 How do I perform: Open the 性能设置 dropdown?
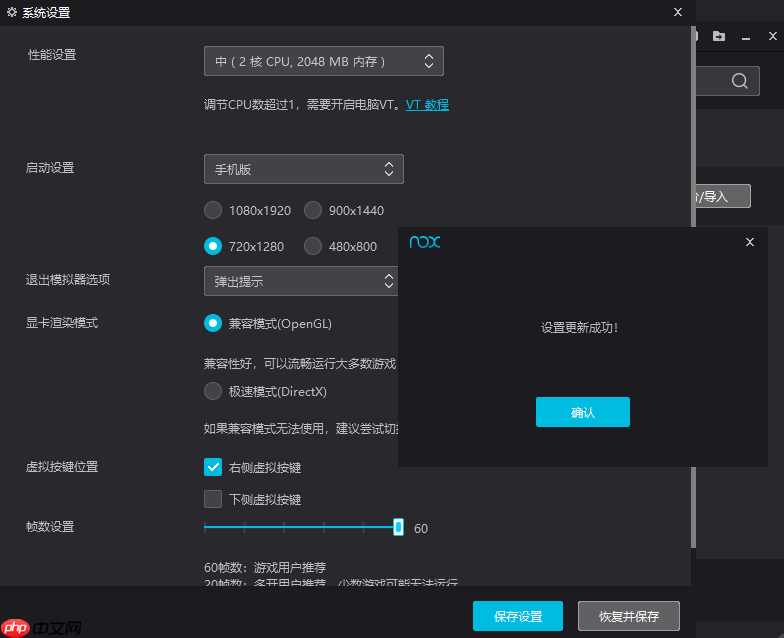pyautogui.click(x=323, y=61)
